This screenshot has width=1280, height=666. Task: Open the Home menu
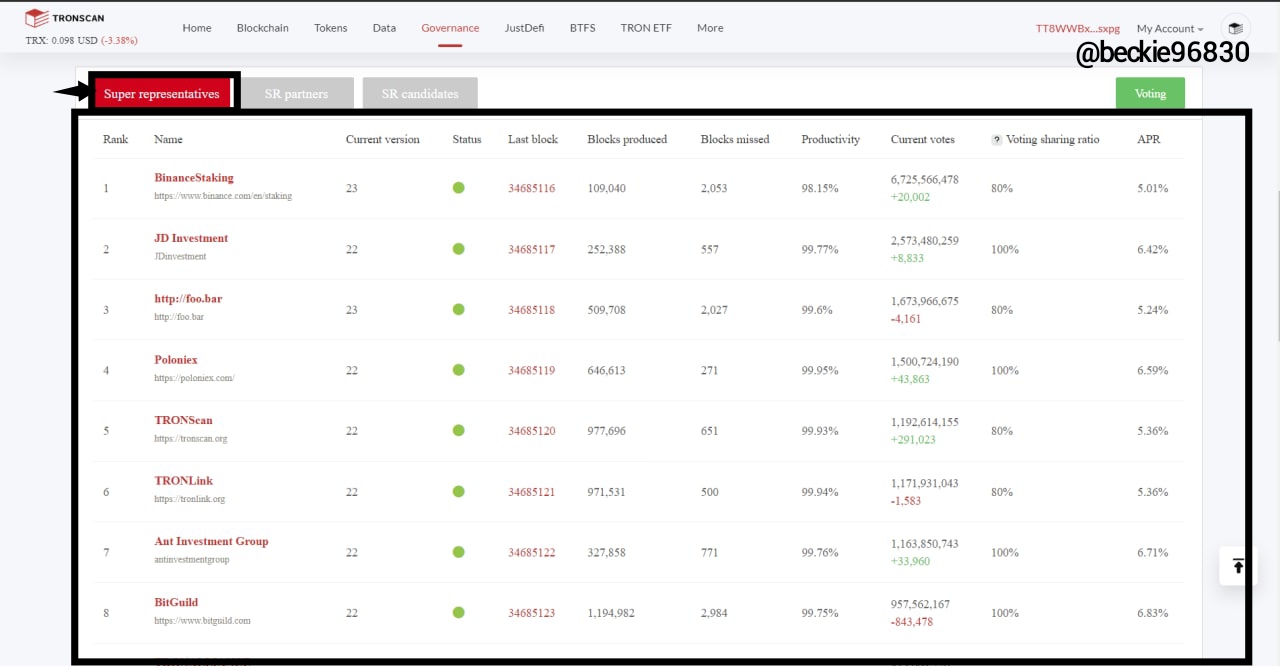tap(197, 28)
